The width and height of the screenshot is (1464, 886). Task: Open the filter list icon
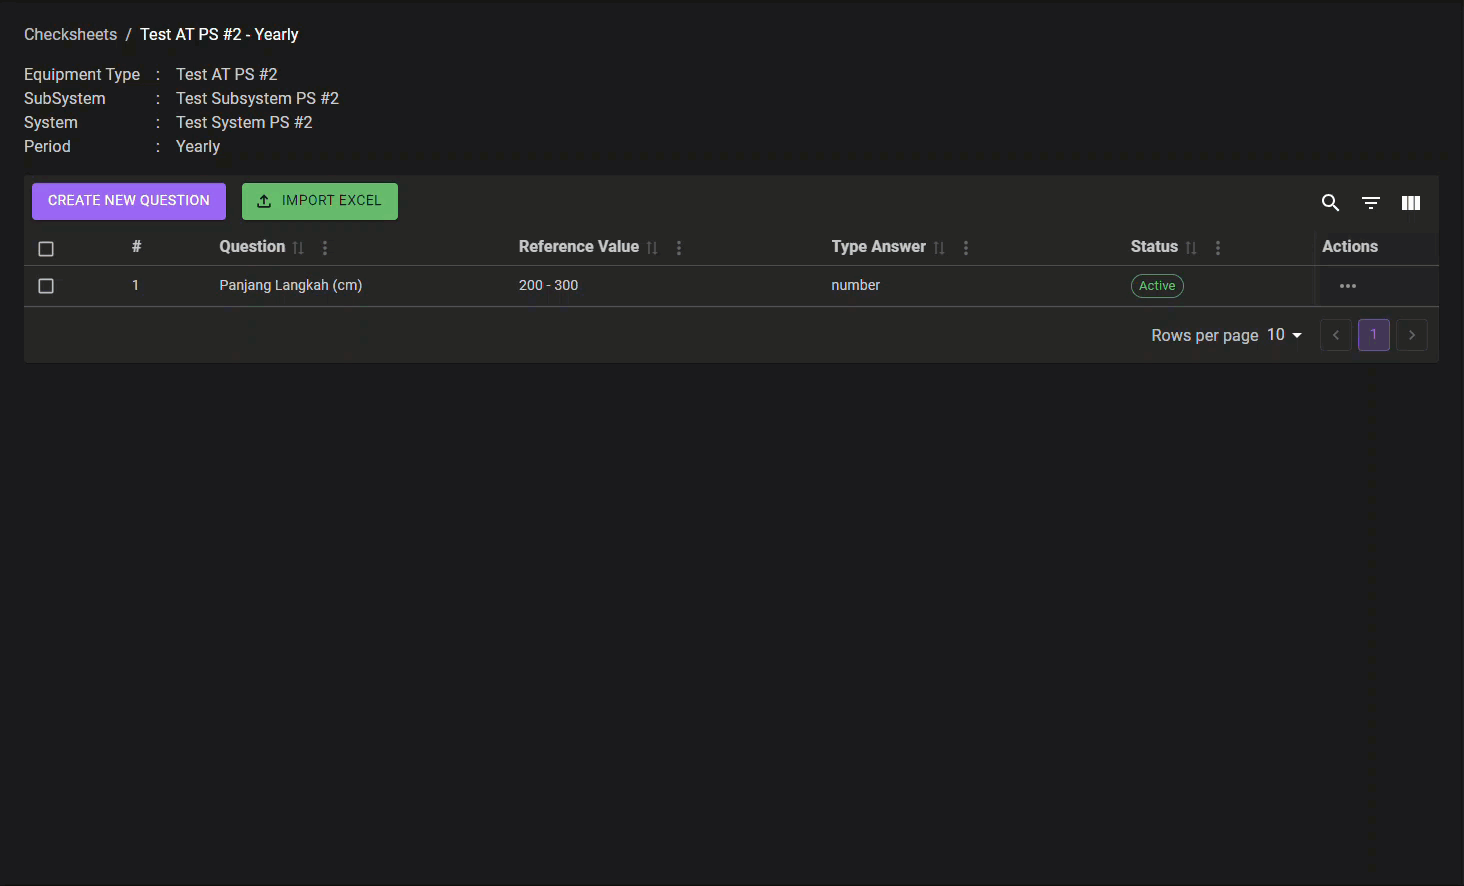coord(1371,203)
